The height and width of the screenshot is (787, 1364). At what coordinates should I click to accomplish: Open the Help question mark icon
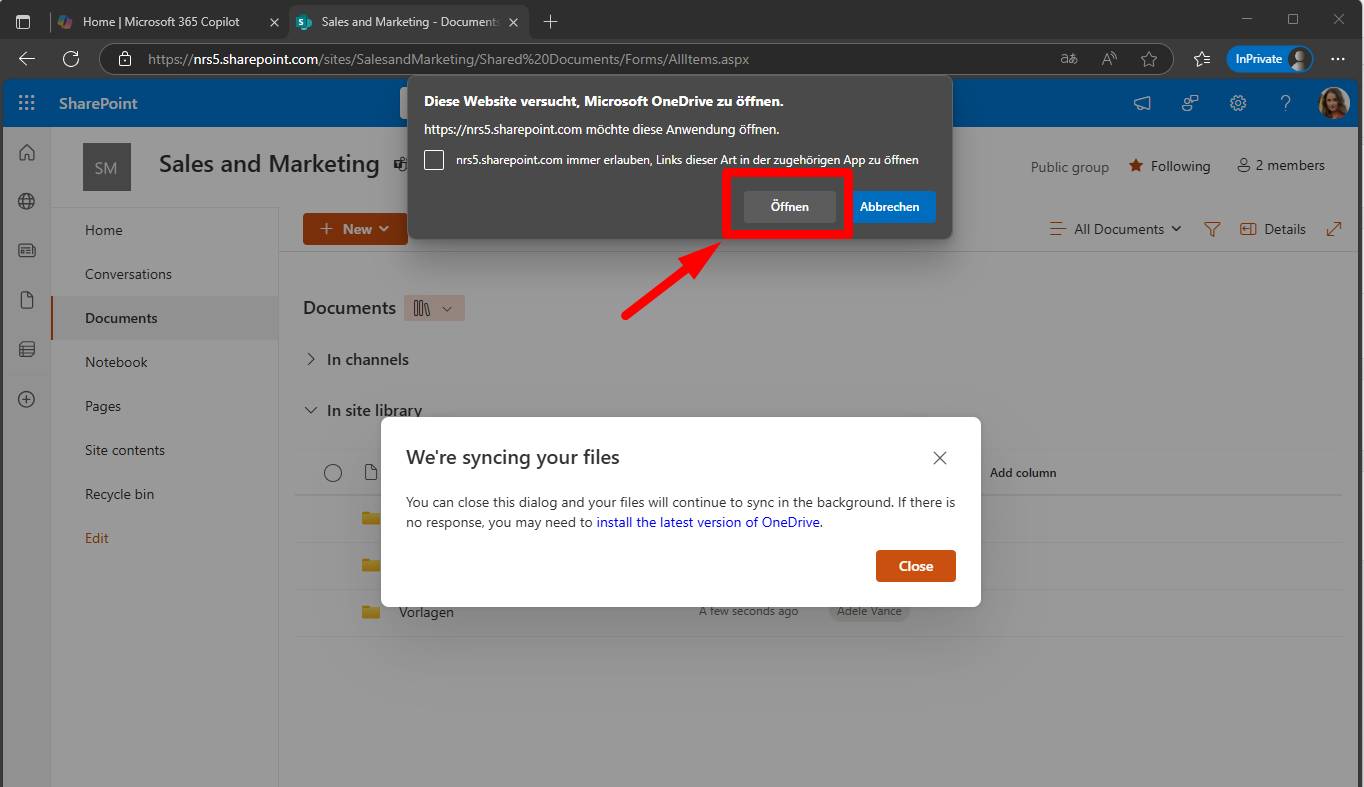[1286, 103]
